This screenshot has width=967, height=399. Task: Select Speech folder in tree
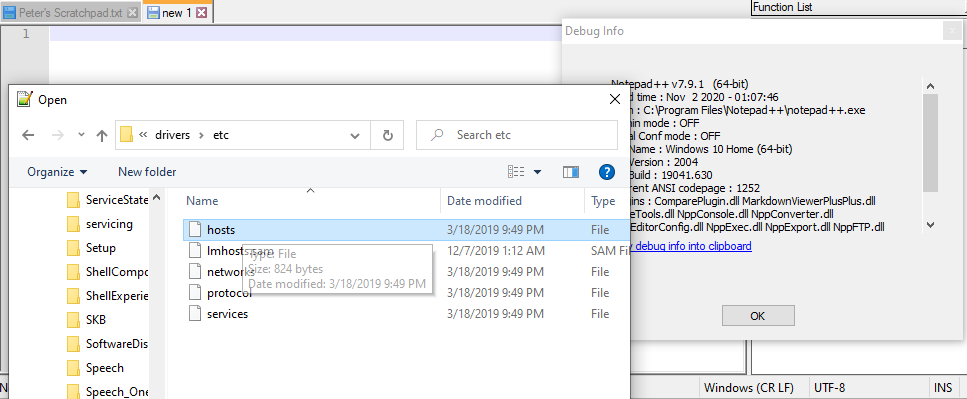[96, 368]
